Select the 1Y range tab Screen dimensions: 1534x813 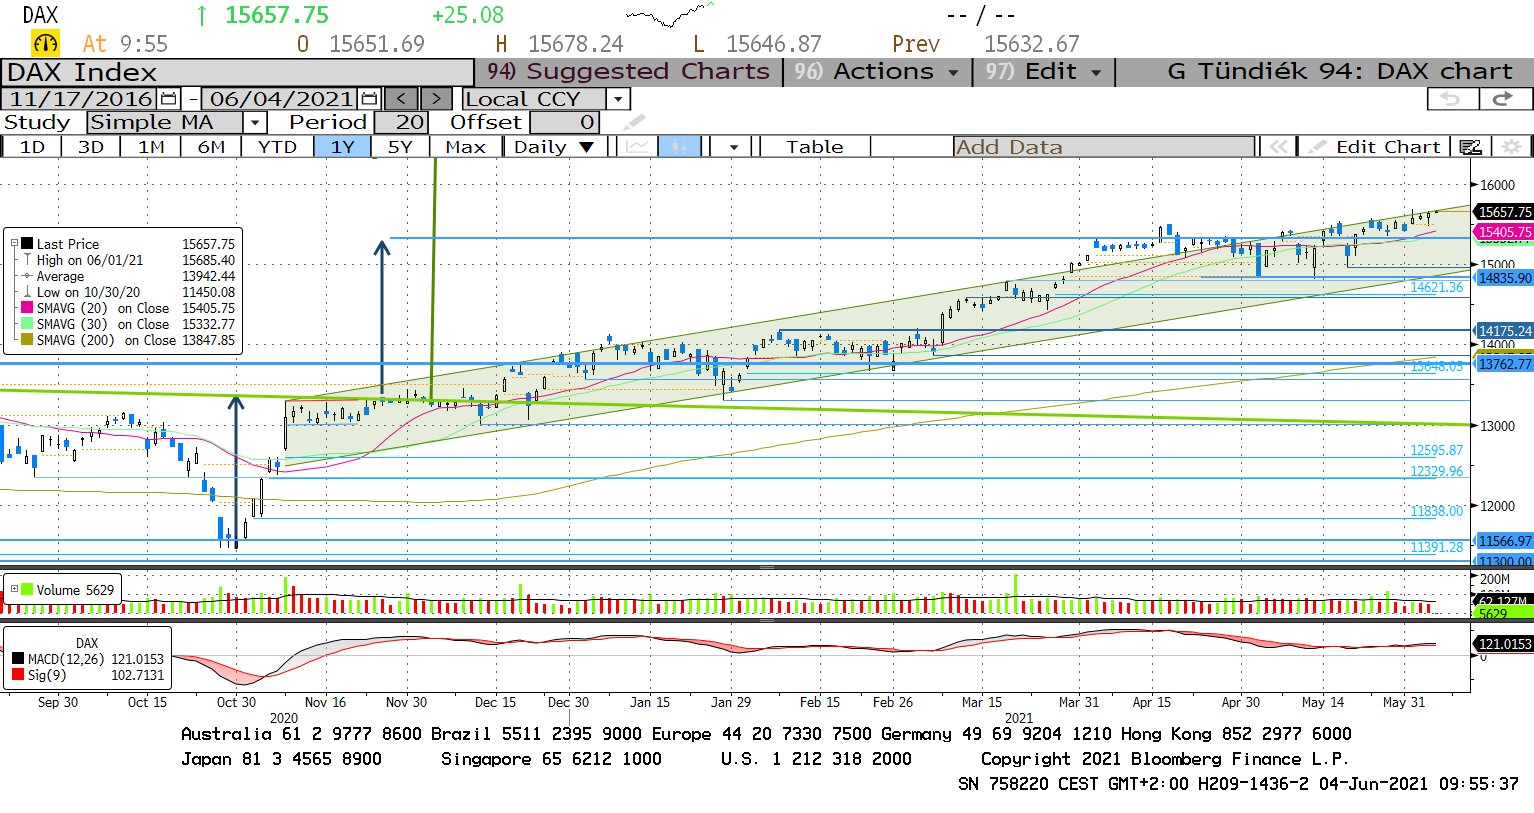[x=342, y=147]
